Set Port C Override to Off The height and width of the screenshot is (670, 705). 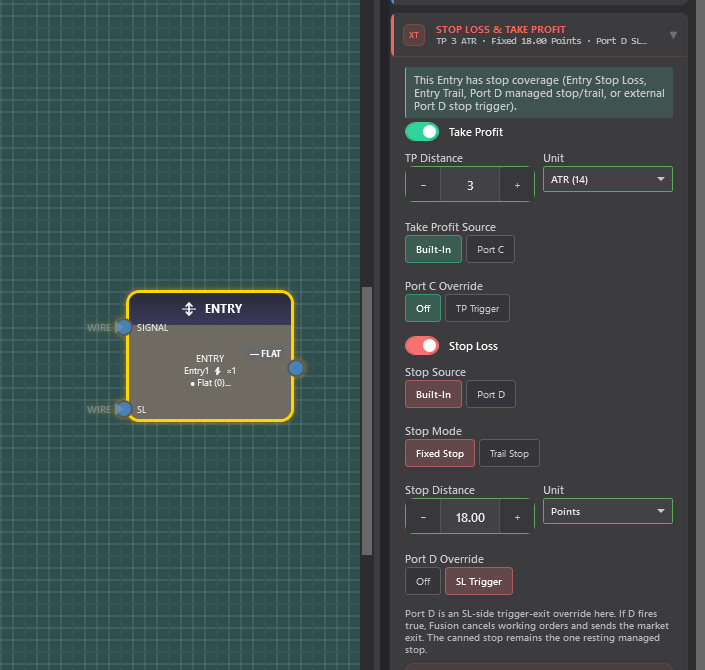pyautogui.click(x=423, y=308)
